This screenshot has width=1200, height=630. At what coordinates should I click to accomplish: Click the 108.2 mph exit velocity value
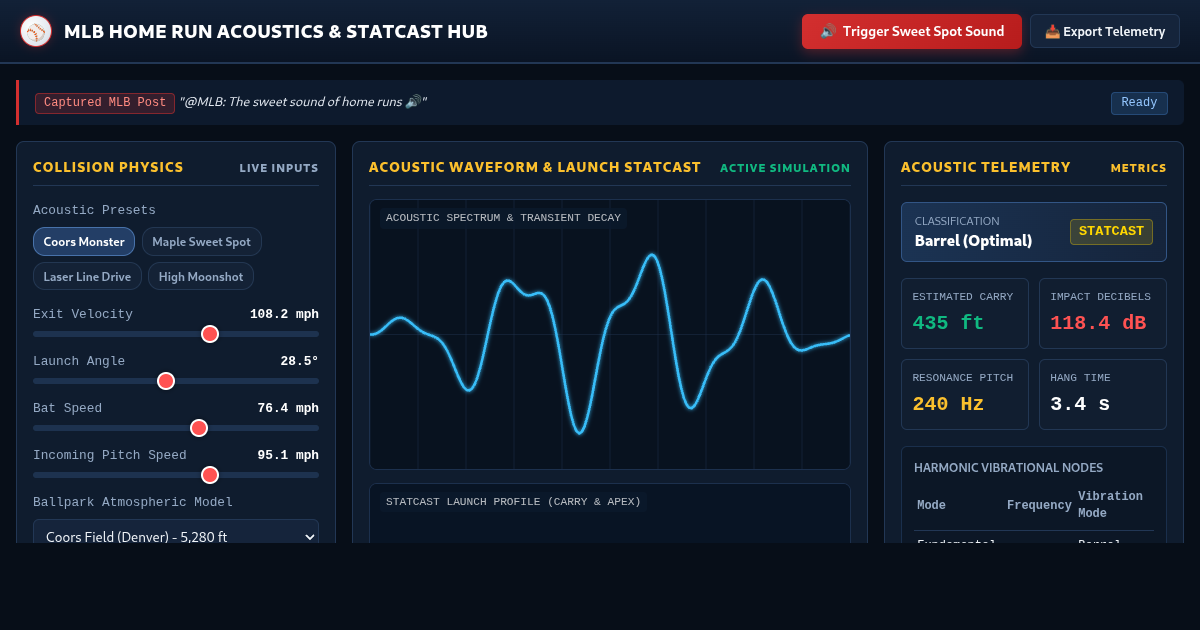pyautogui.click(x=284, y=314)
